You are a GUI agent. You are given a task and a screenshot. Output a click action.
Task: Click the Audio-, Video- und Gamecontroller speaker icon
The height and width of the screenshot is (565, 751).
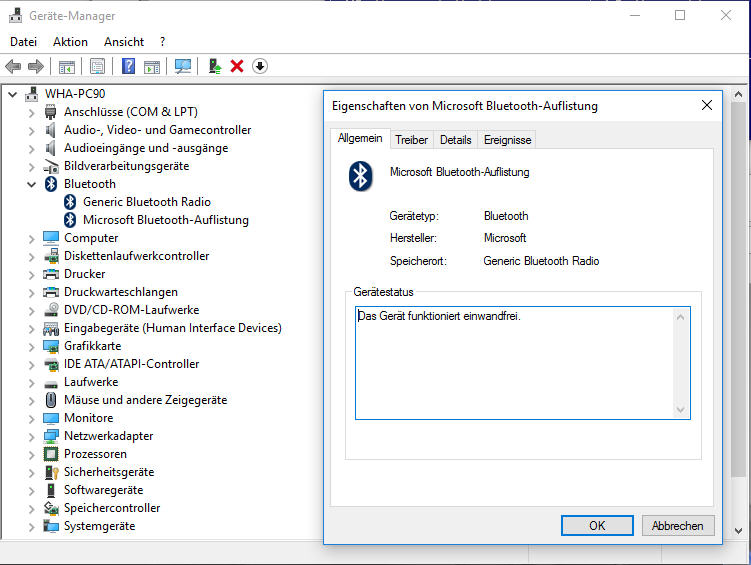(x=50, y=130)
